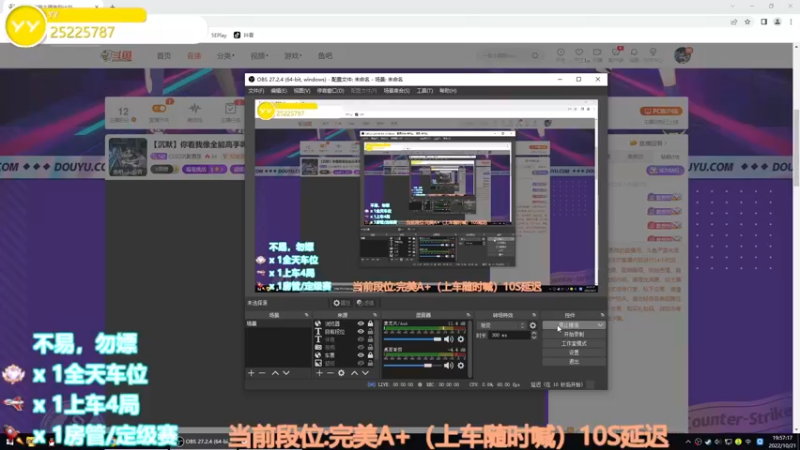The image size is (800, 450).
Task: Open the Chrome share page icon
Action: (734, 22)
